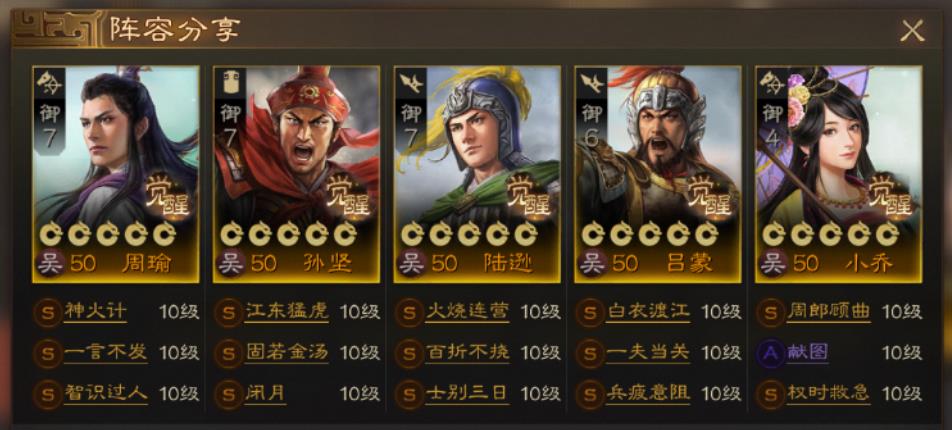This screenshot has height=430, width=952.
Task: Open the 权时救急 skill details
Action: tap(828, 393)
